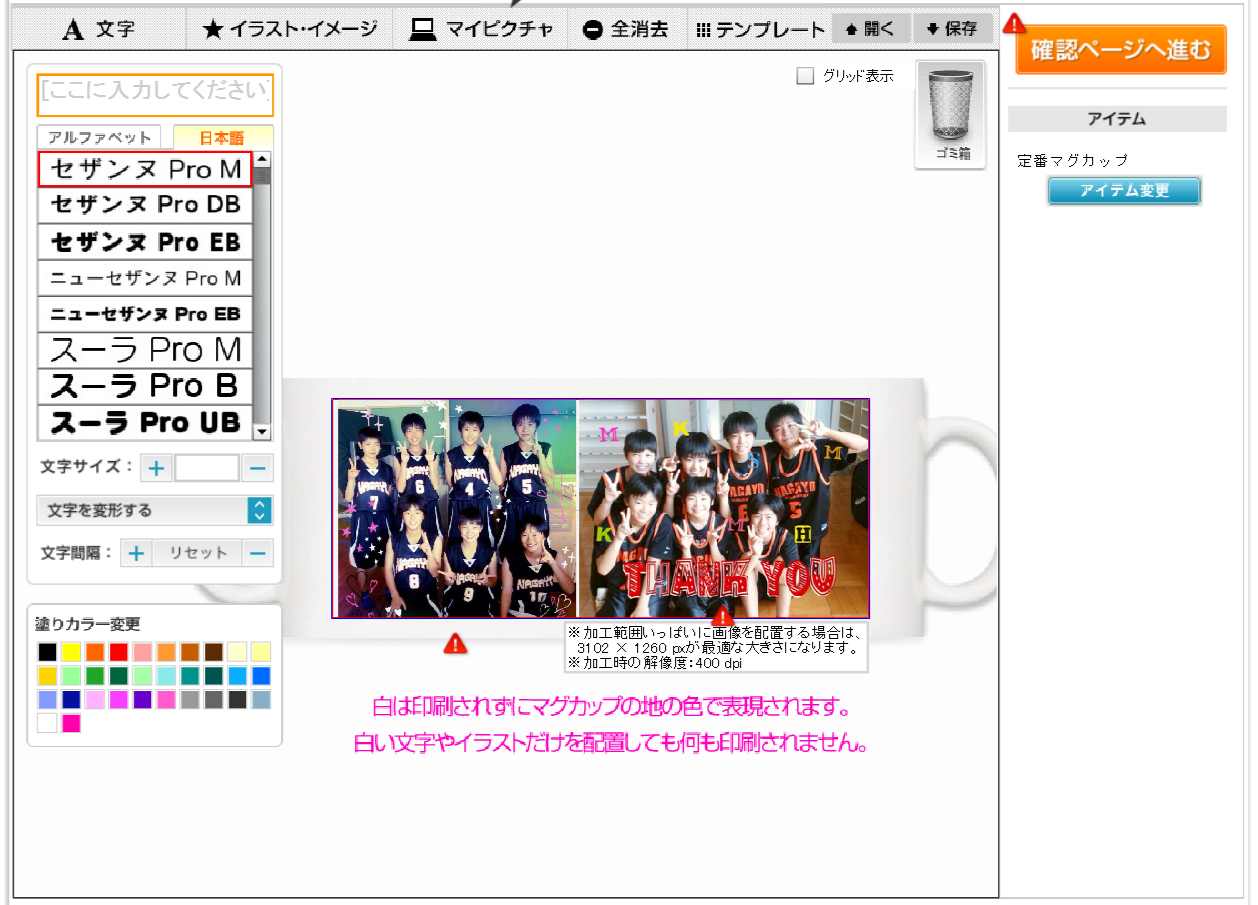Image resolution: width=1258 pixels, height=905 pixels.
Task: Widen the 文字間隔 letter spacing with plus
Action: [137, 553]
